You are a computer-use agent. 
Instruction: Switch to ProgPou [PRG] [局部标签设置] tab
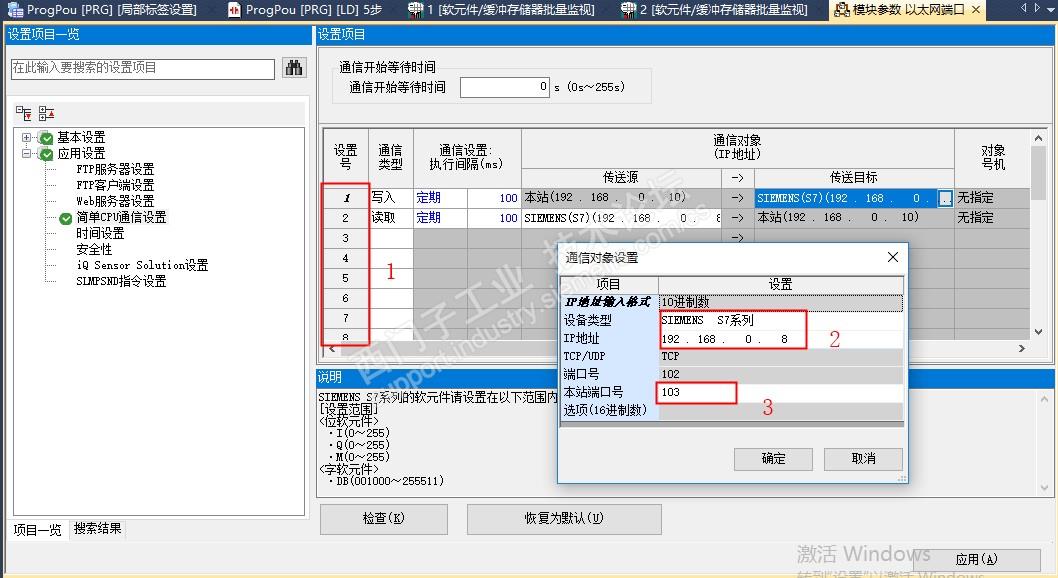point(101,9)
